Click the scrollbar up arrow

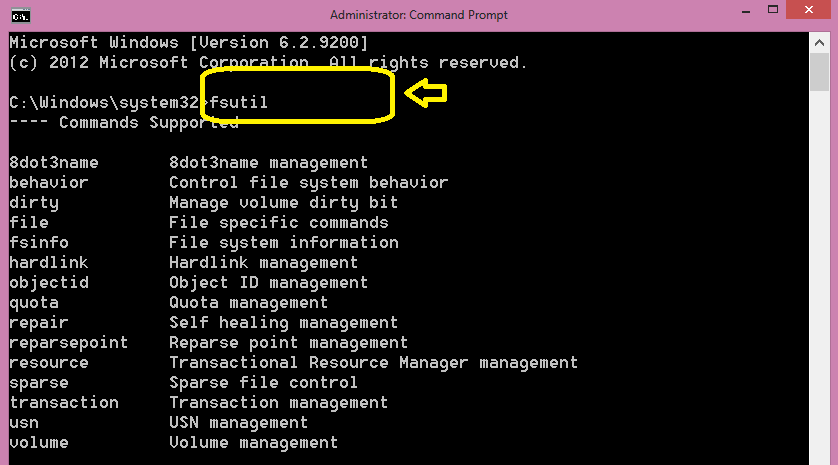click(x=818, y=42)
